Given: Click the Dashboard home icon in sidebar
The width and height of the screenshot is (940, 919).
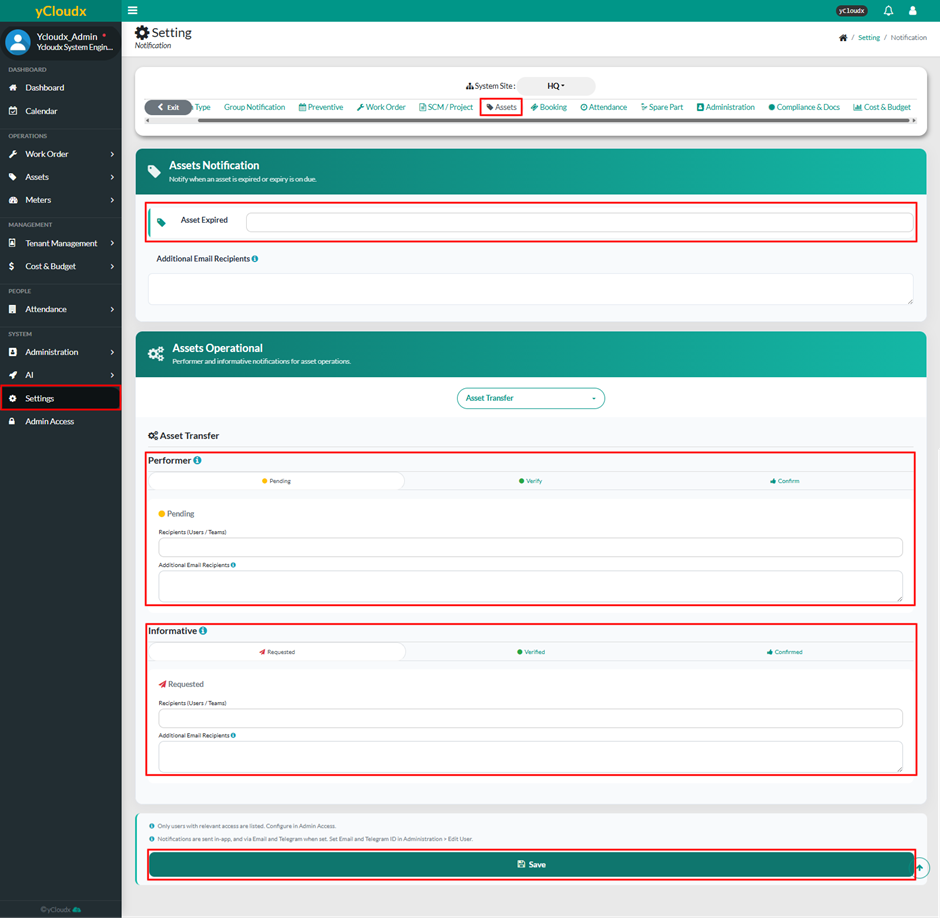Looking at the screenshot, I should 13,88.
